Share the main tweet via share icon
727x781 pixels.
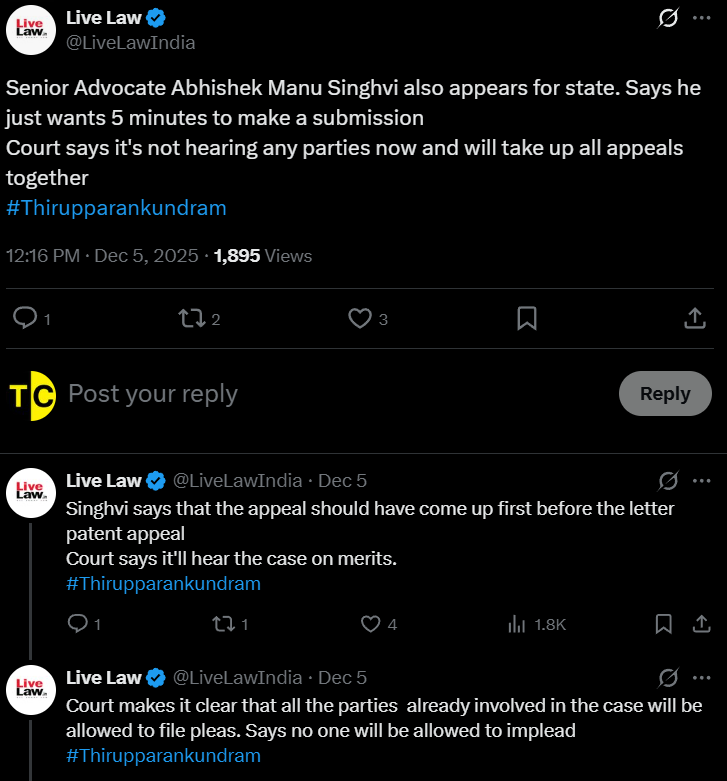695,318
